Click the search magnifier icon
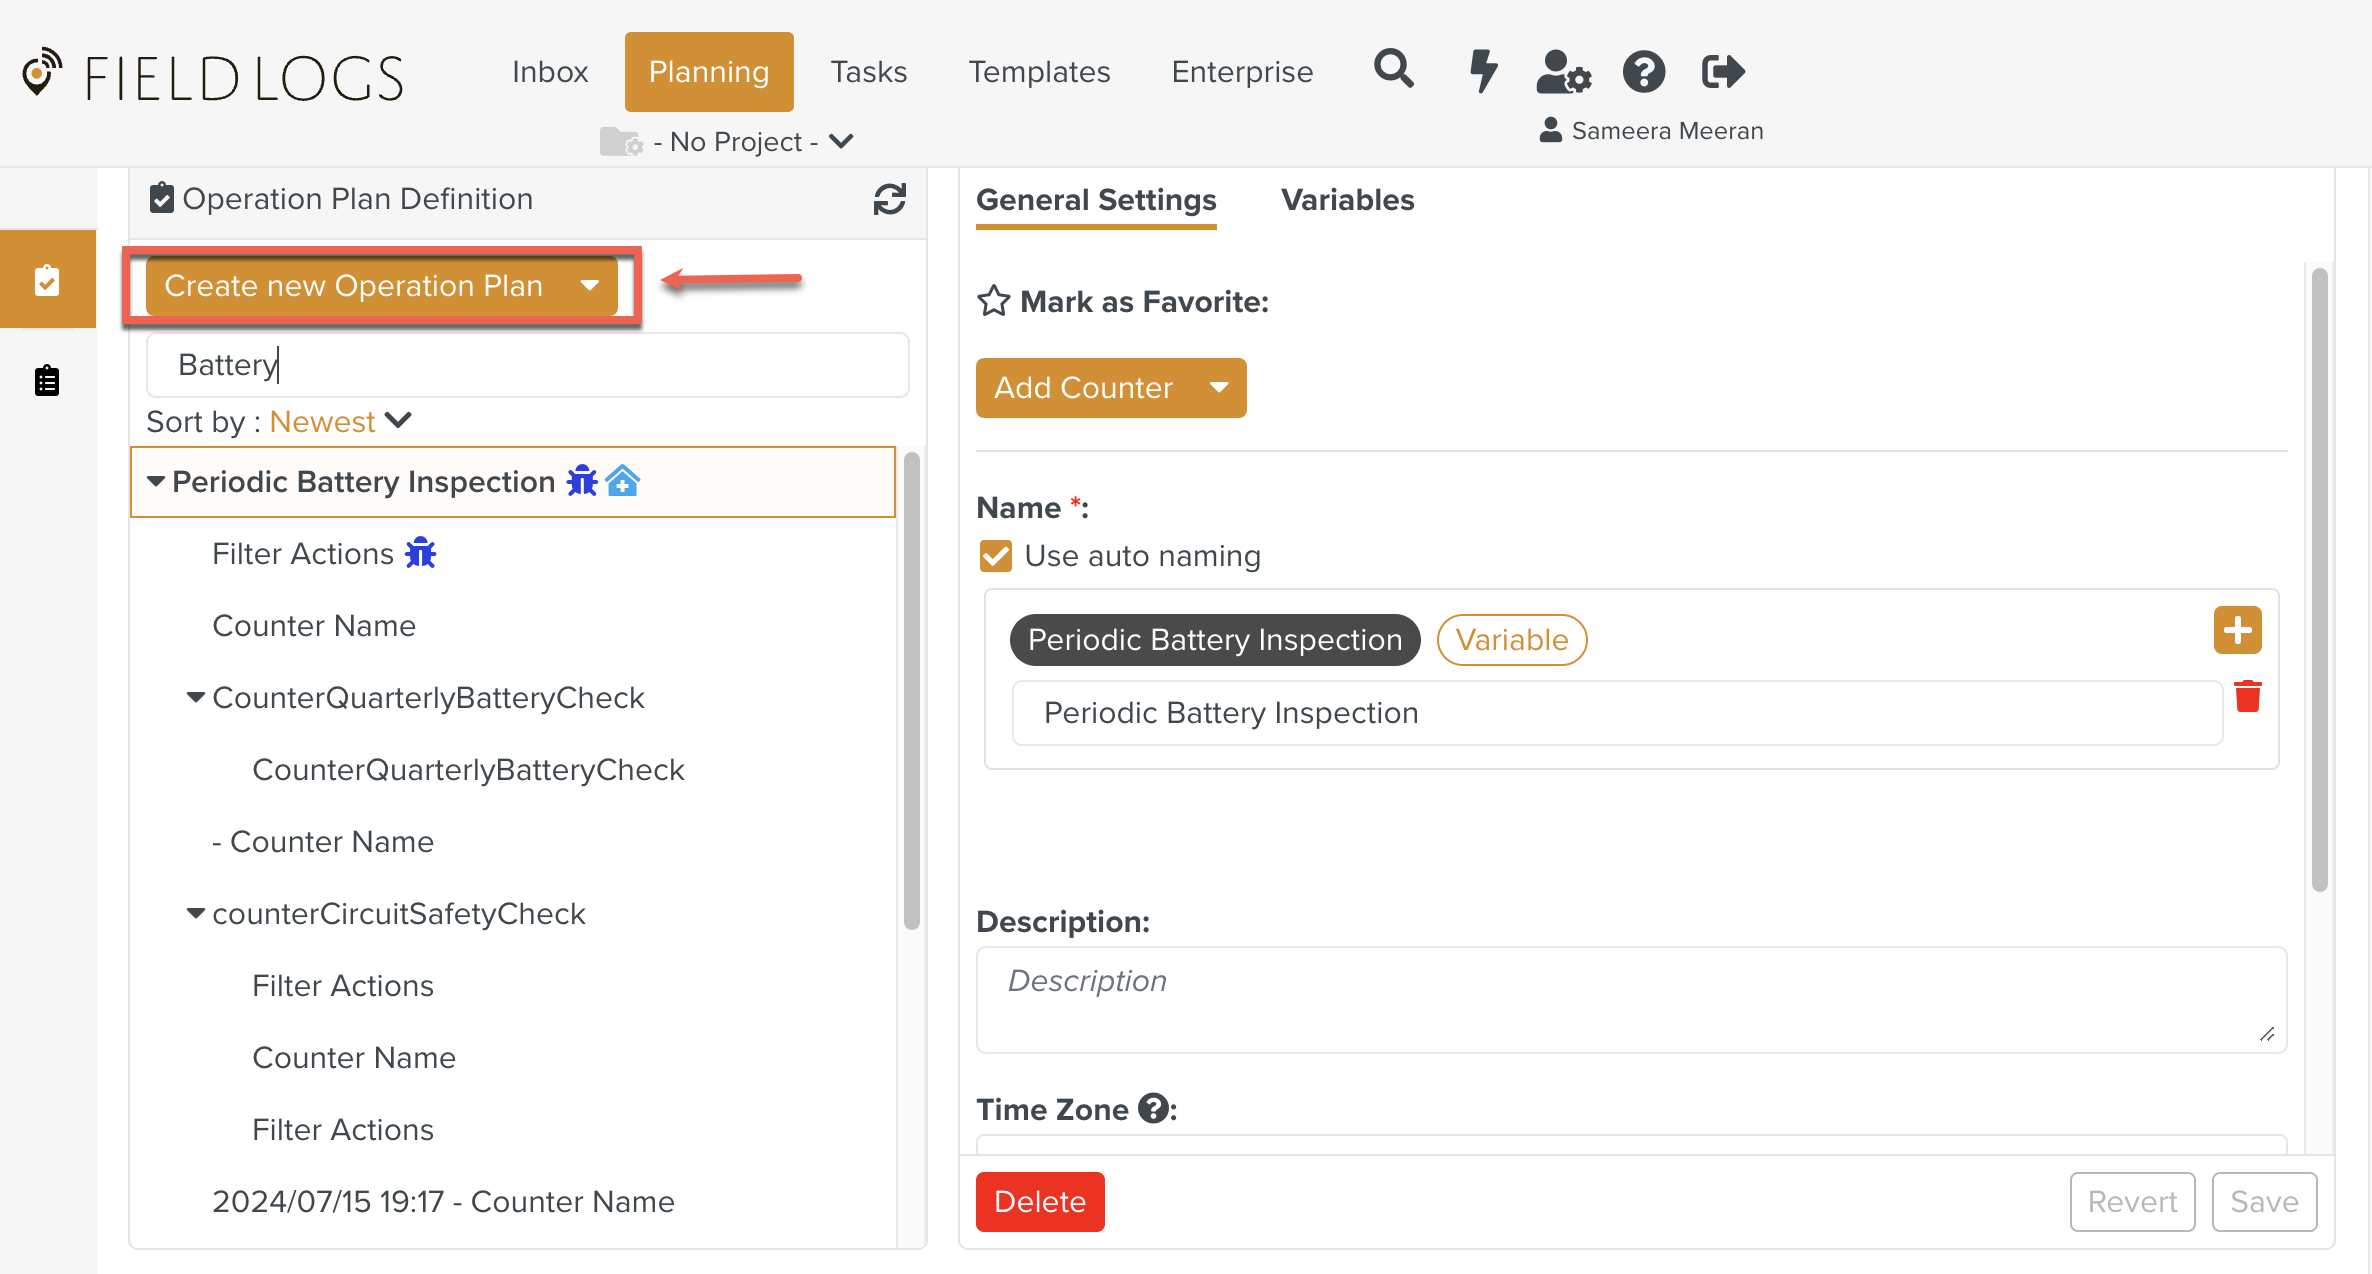Screen dimensions: 2372x1274 (1393, 70)
